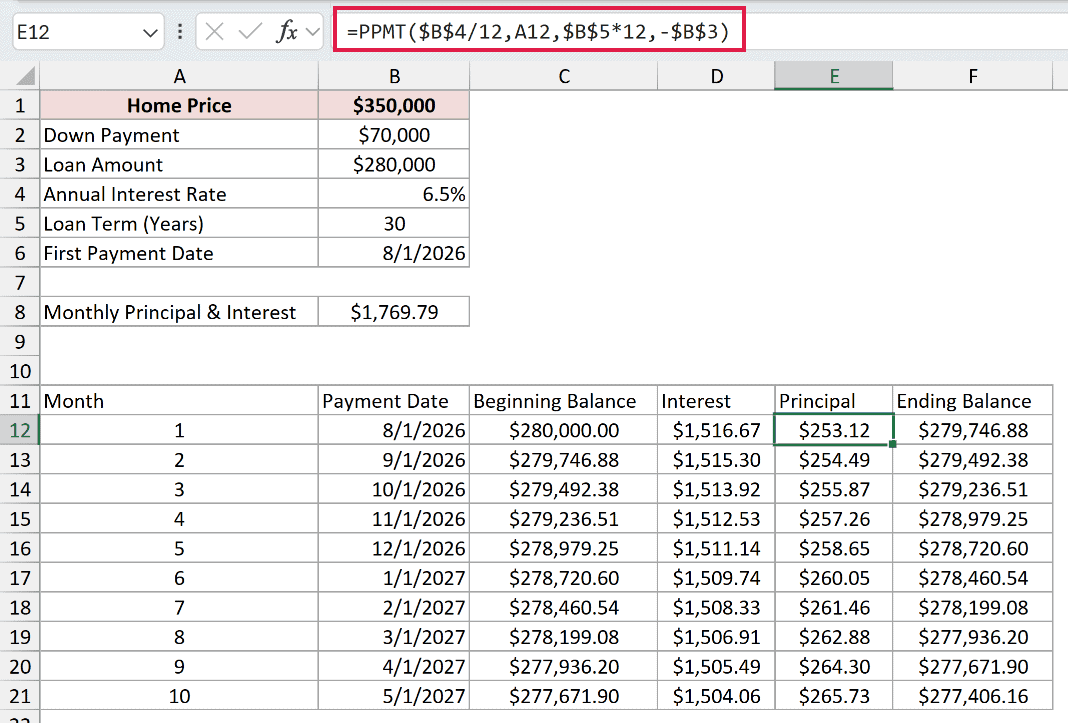The height and width of the screenshot is (723, 1068).
Task: Select the $350,000 home price cell
Action: point(394,106)
